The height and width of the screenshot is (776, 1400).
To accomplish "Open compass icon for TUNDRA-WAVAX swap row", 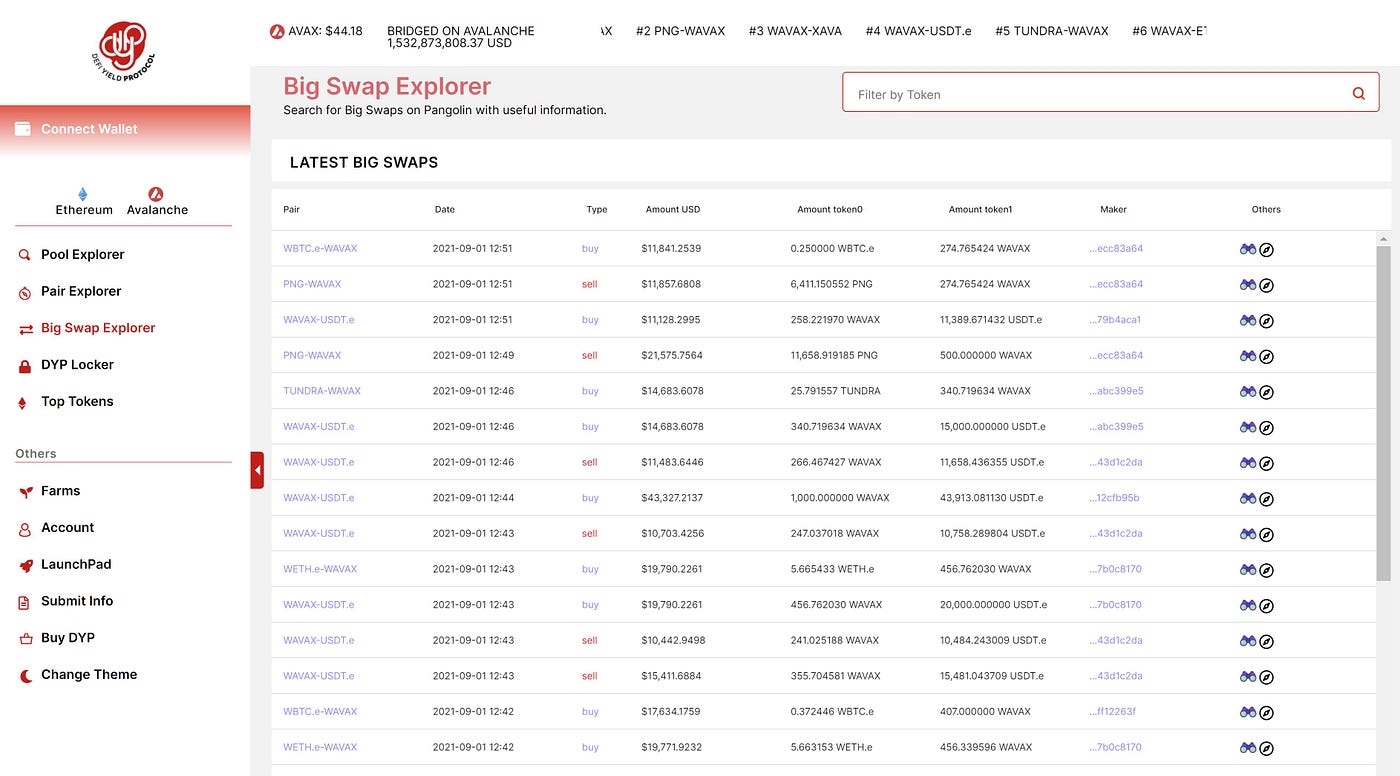I will (x=1266, y=392).
